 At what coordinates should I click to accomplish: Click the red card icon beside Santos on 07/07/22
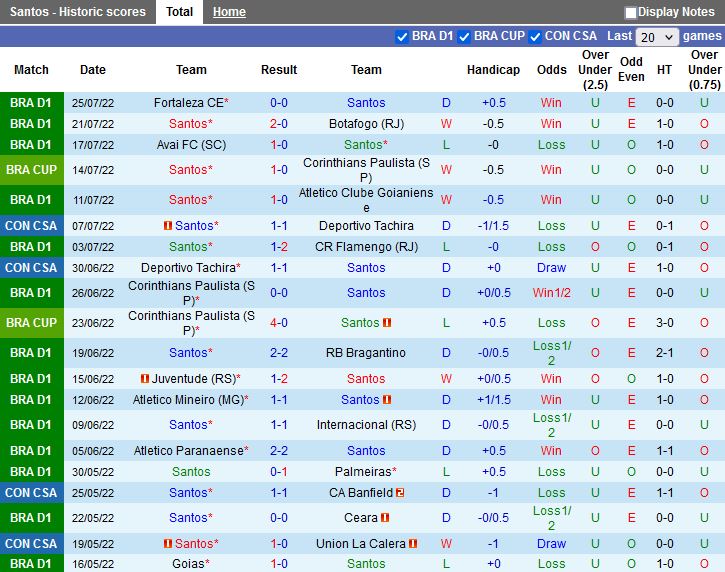[168, 226]
